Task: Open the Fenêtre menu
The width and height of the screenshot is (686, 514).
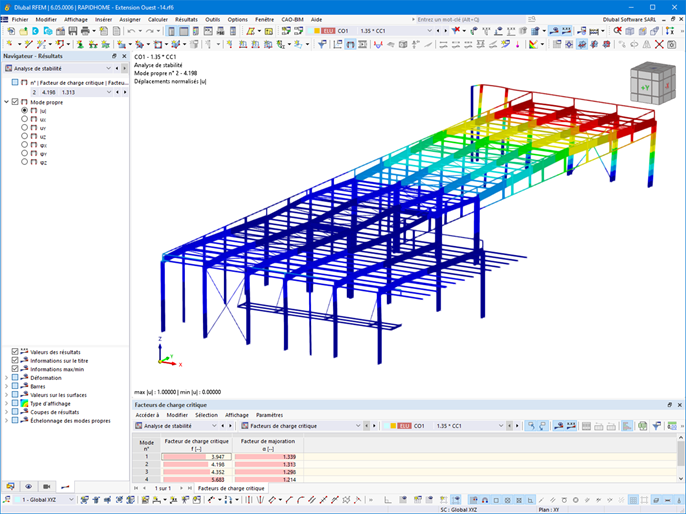Action: point(264,20)
